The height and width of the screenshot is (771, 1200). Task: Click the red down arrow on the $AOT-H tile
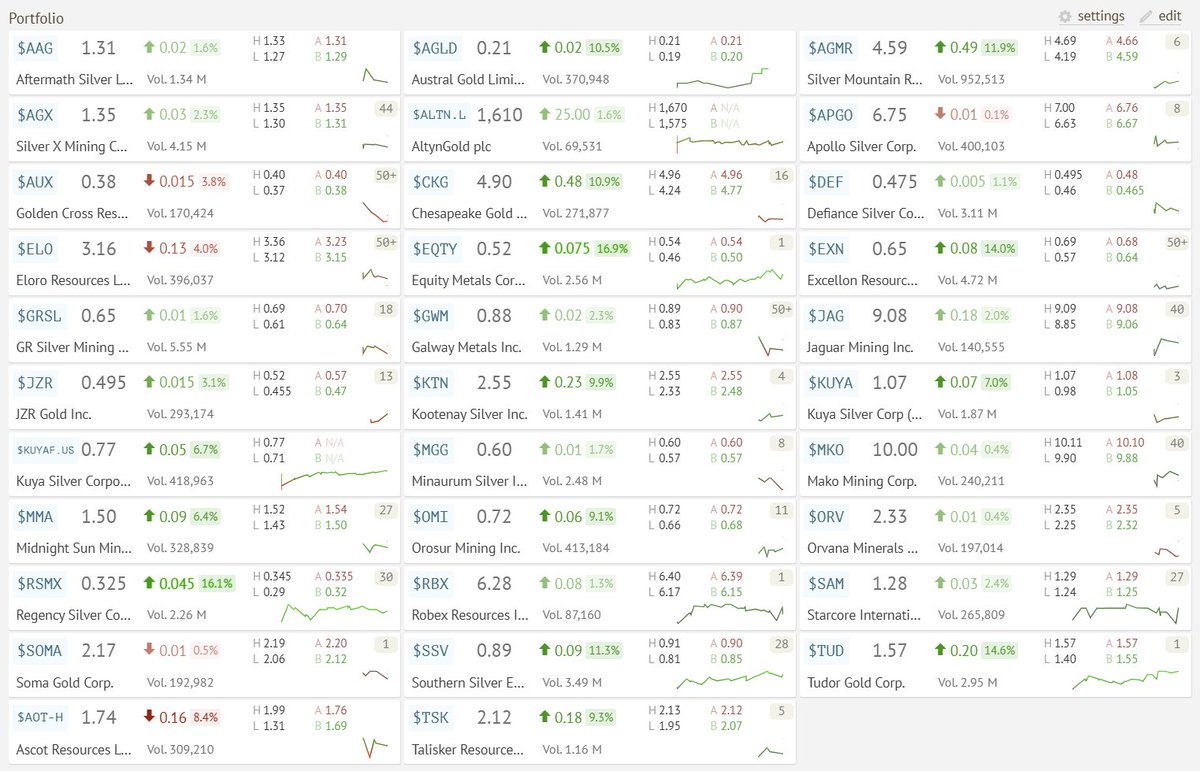coord(147,716)
